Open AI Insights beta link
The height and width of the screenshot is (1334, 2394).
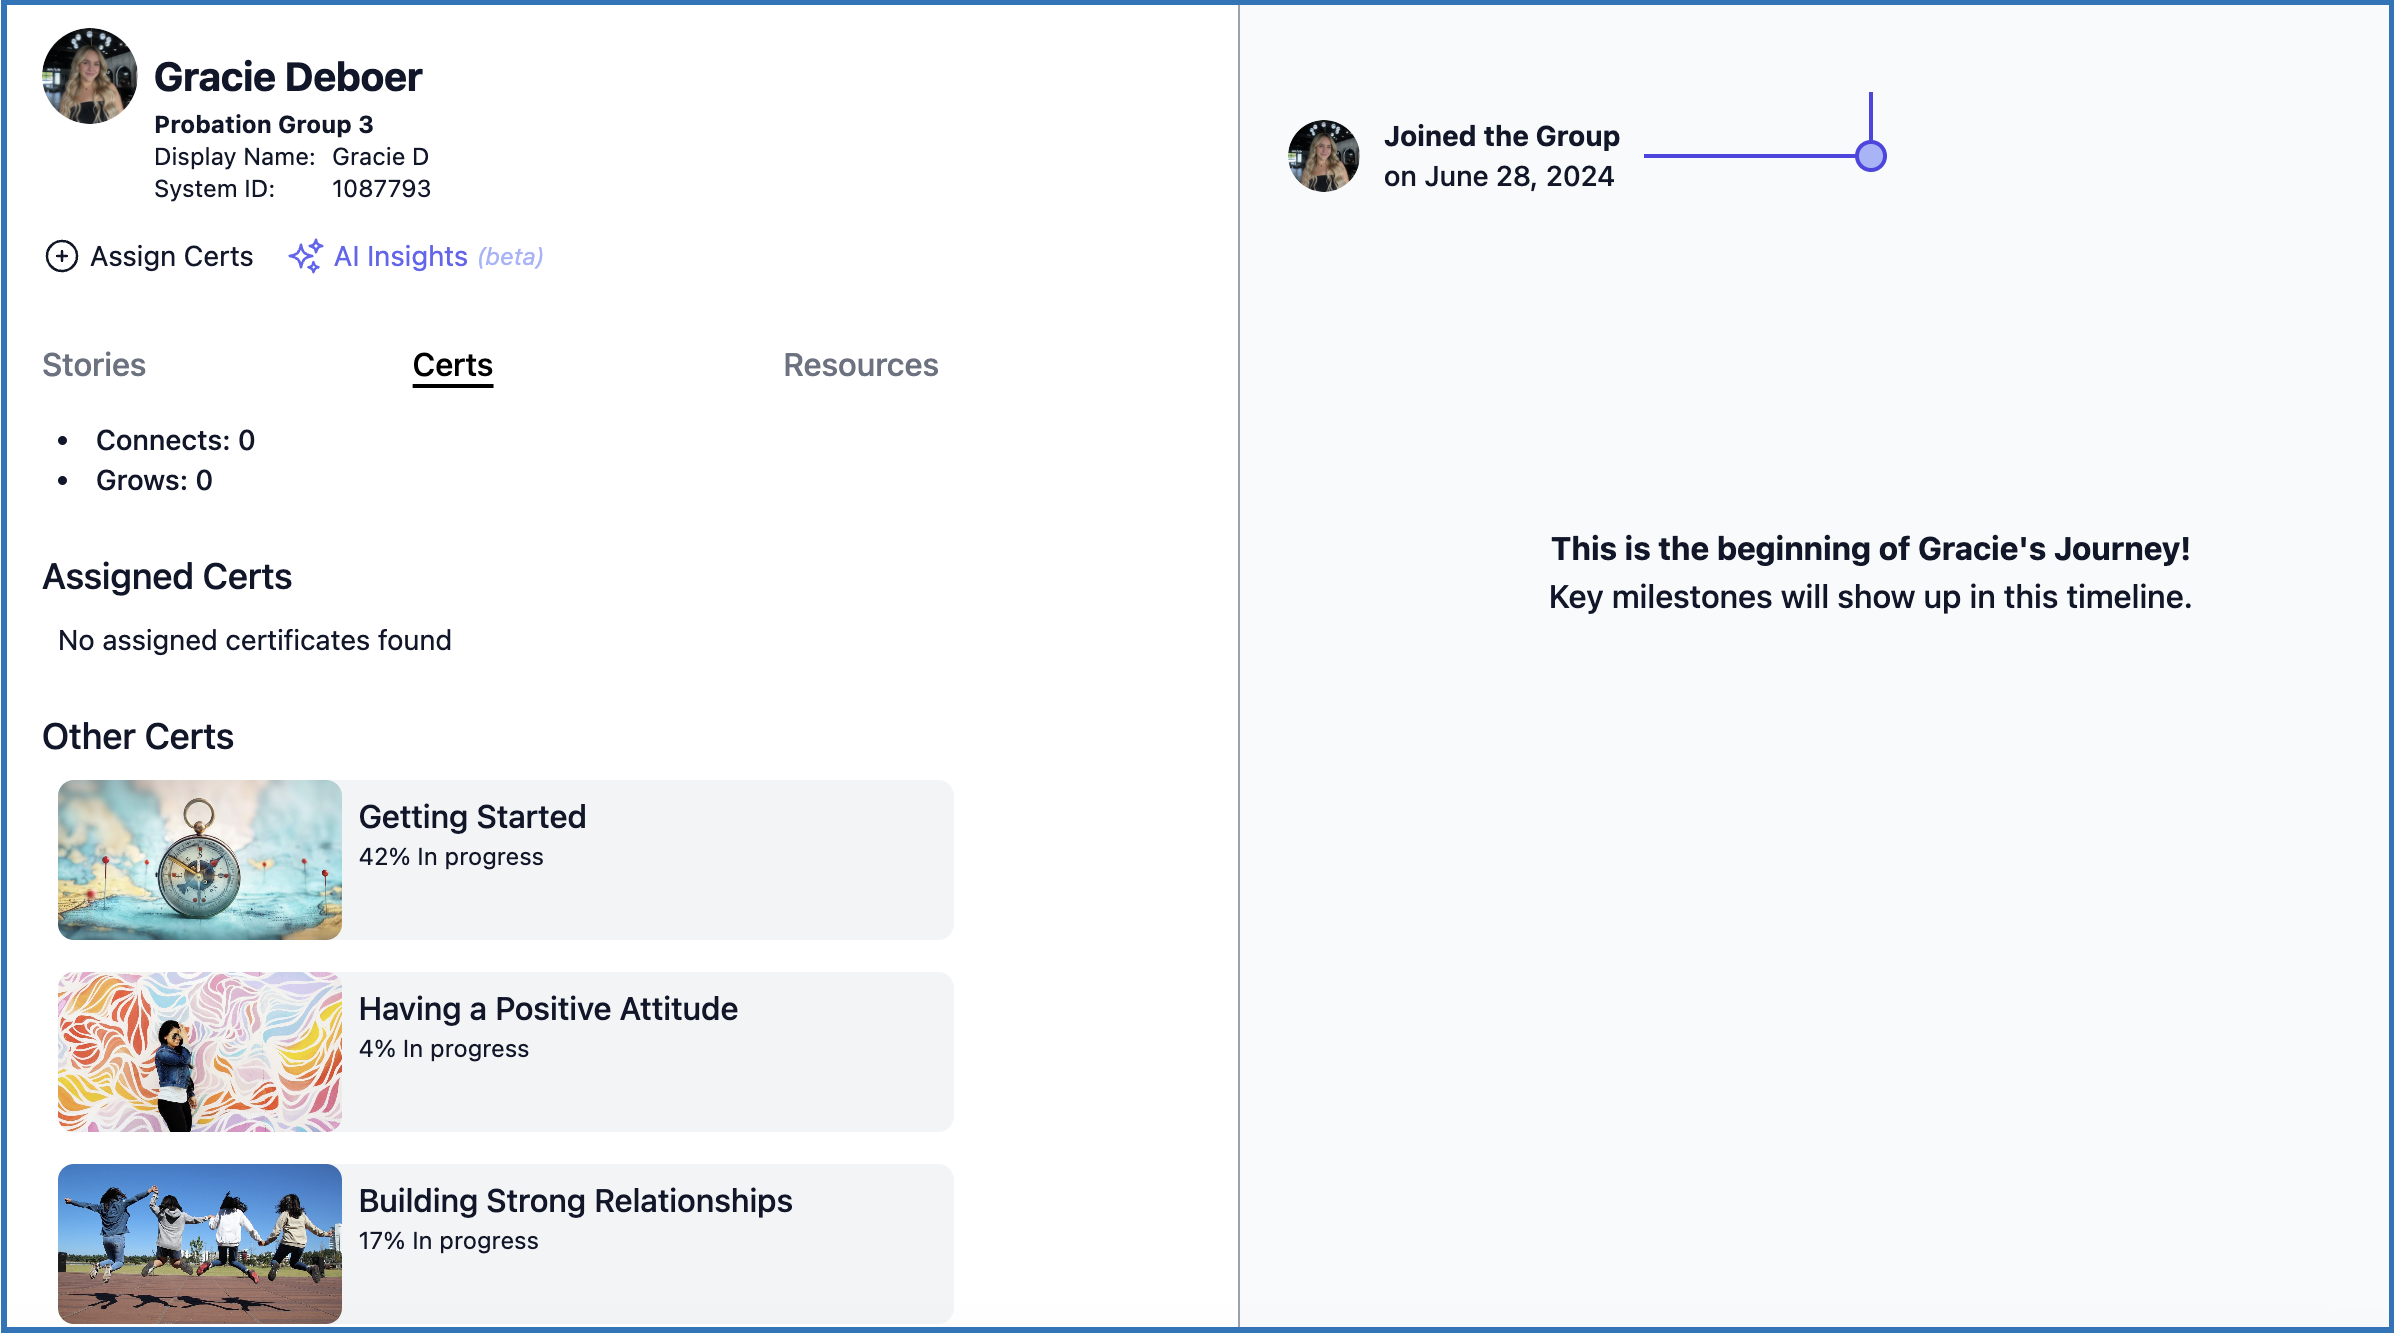click(x=401, y=257)
